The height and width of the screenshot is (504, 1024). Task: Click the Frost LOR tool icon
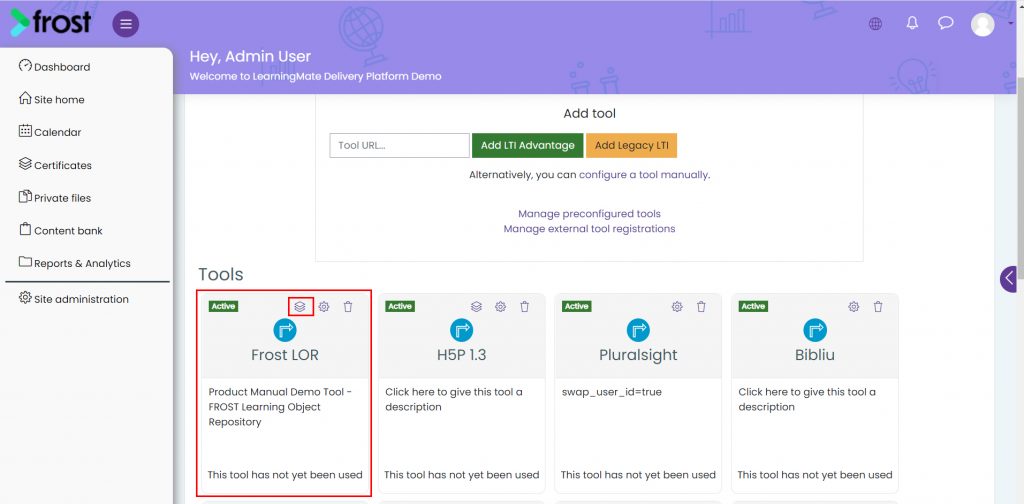(x=285, y=330)
